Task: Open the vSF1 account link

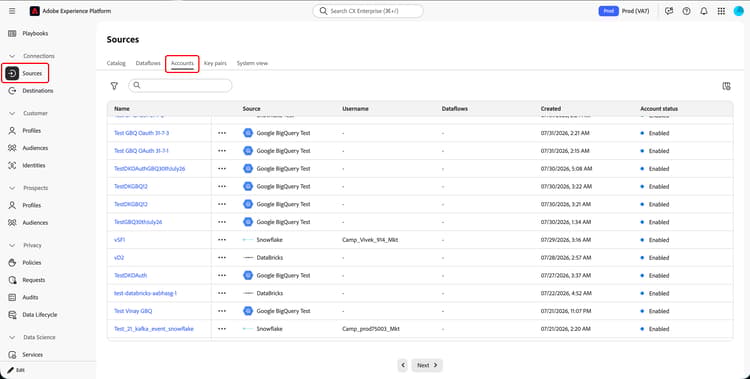Action: (x=120, y=240)
